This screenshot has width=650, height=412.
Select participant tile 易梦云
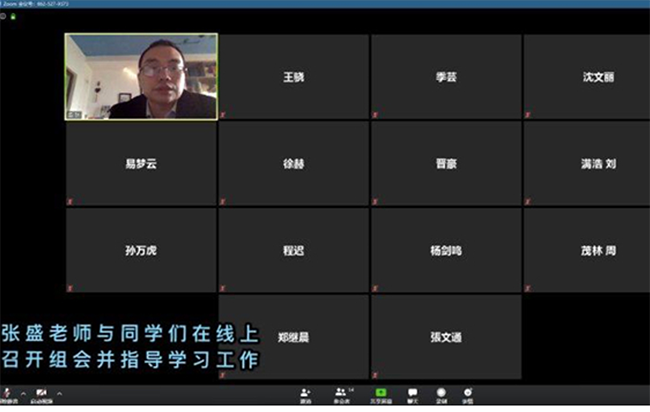click(x=141, y=164)
